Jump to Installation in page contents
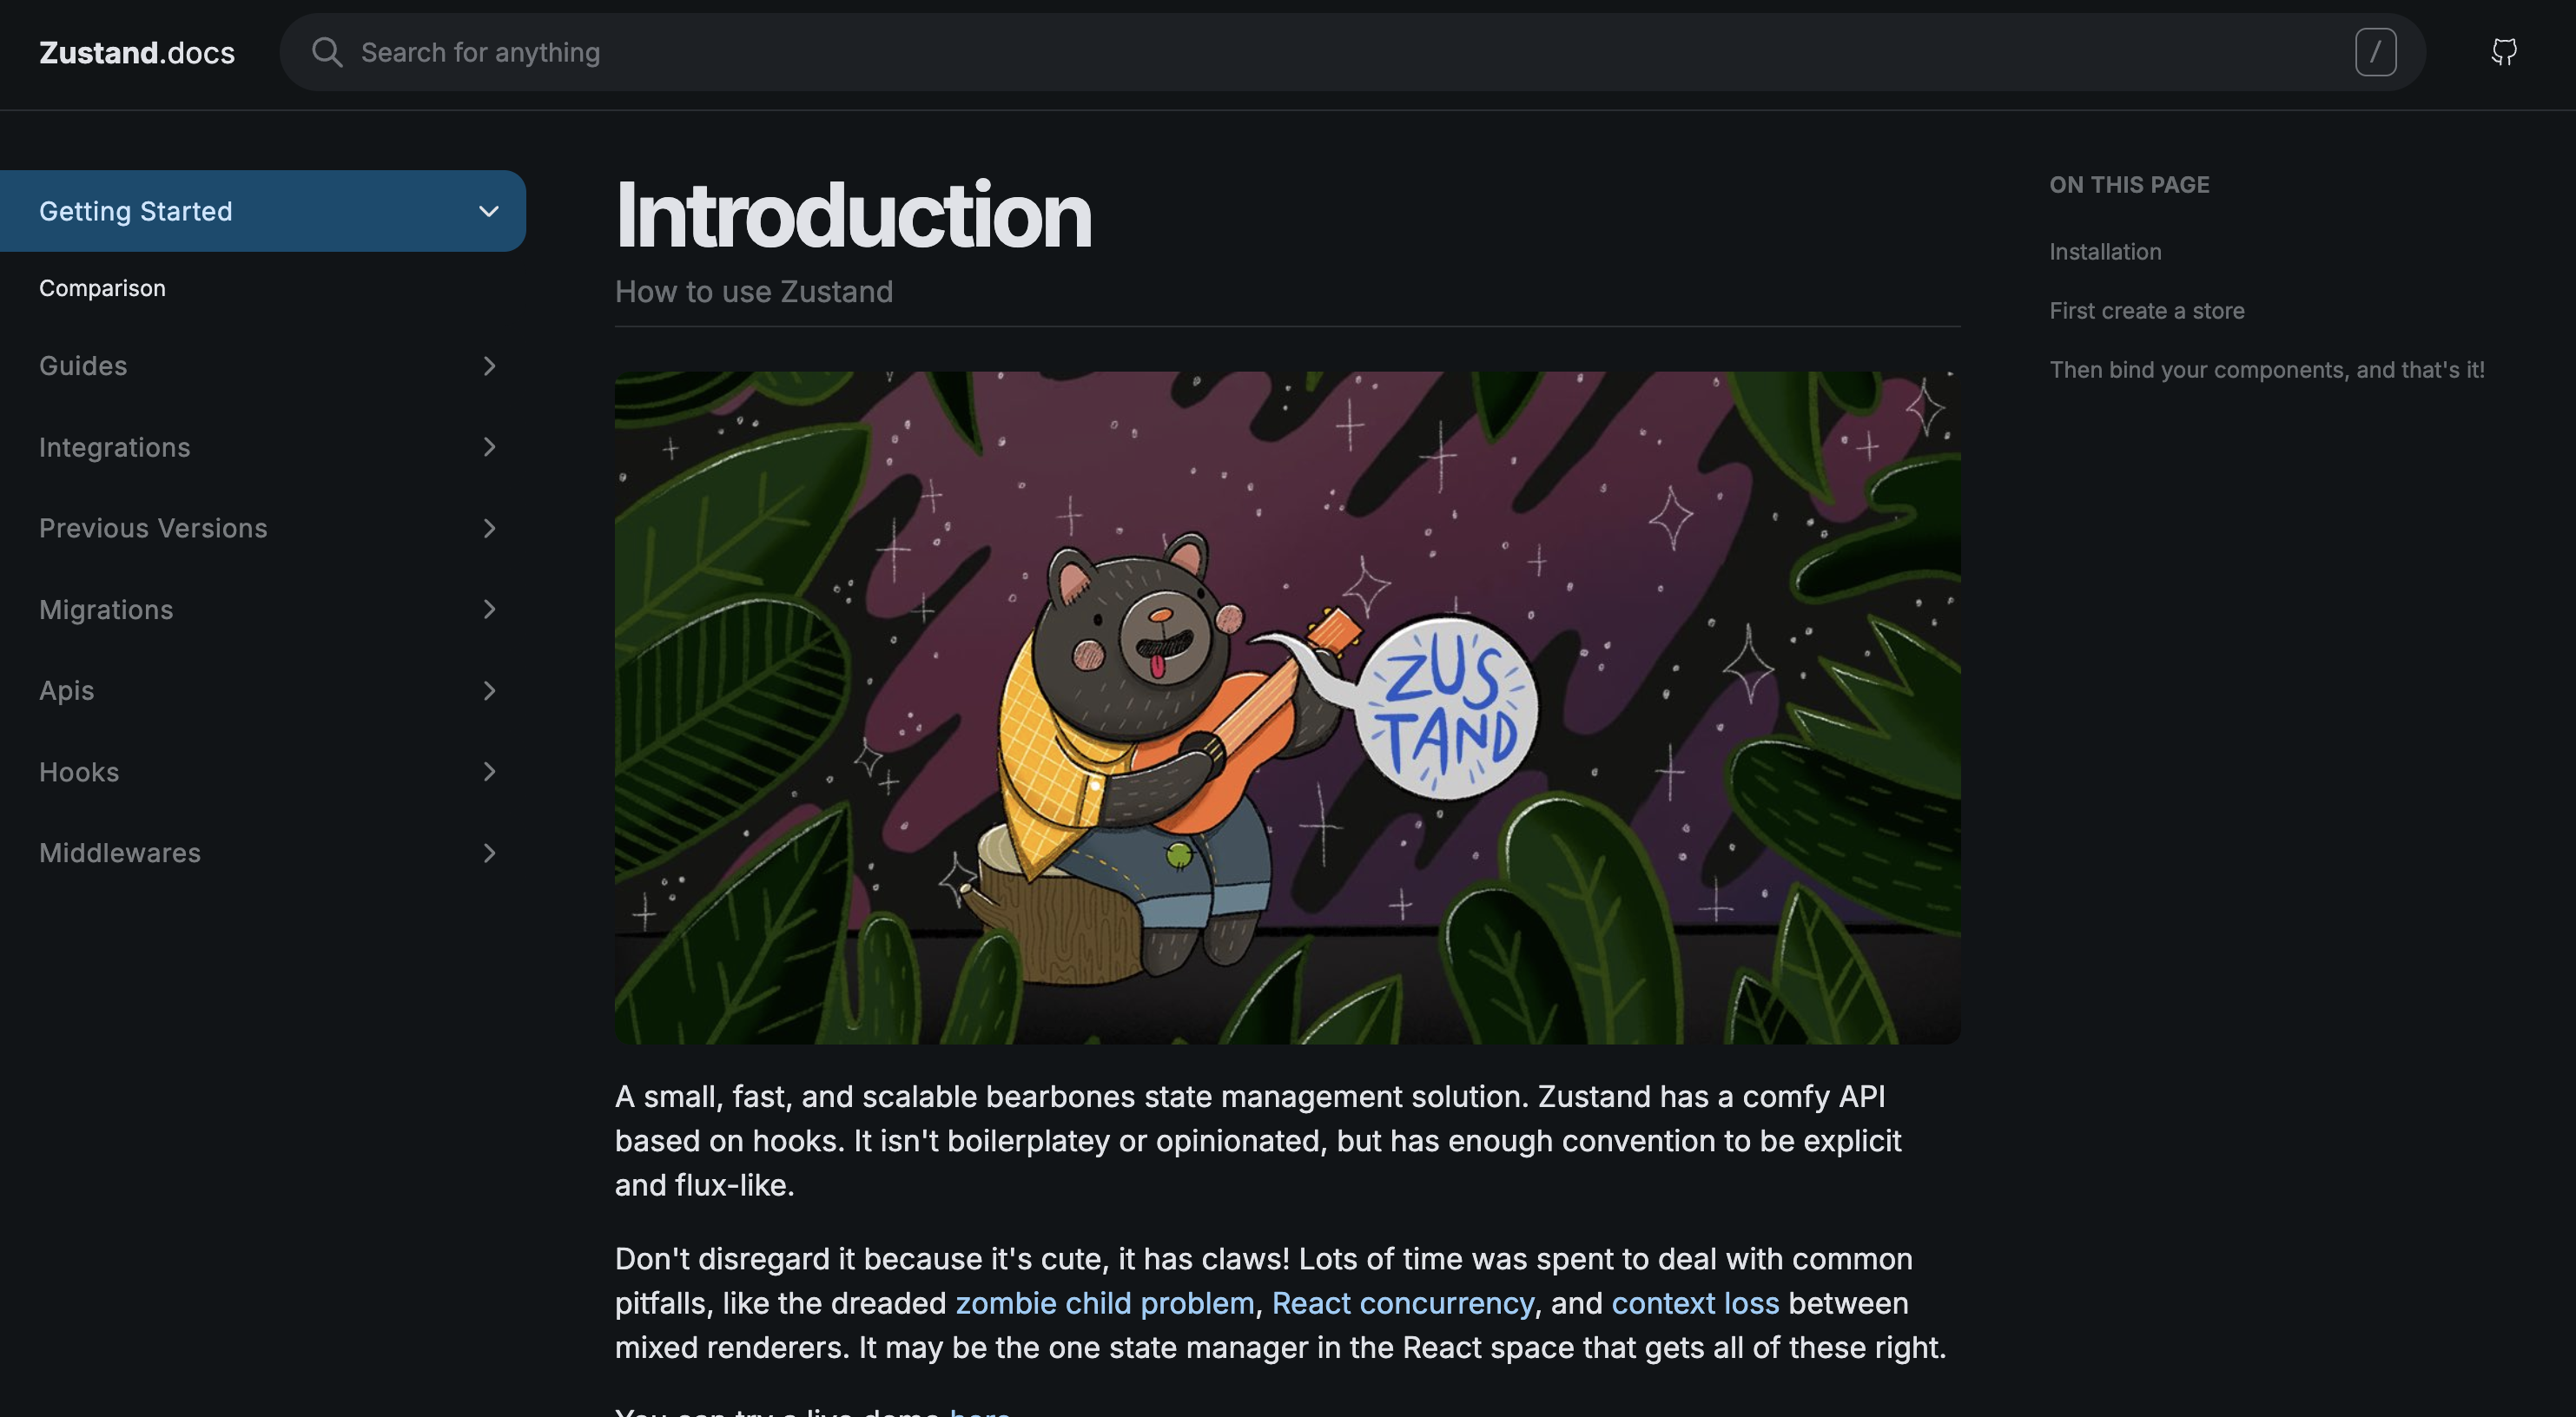 pos(2105,252)
